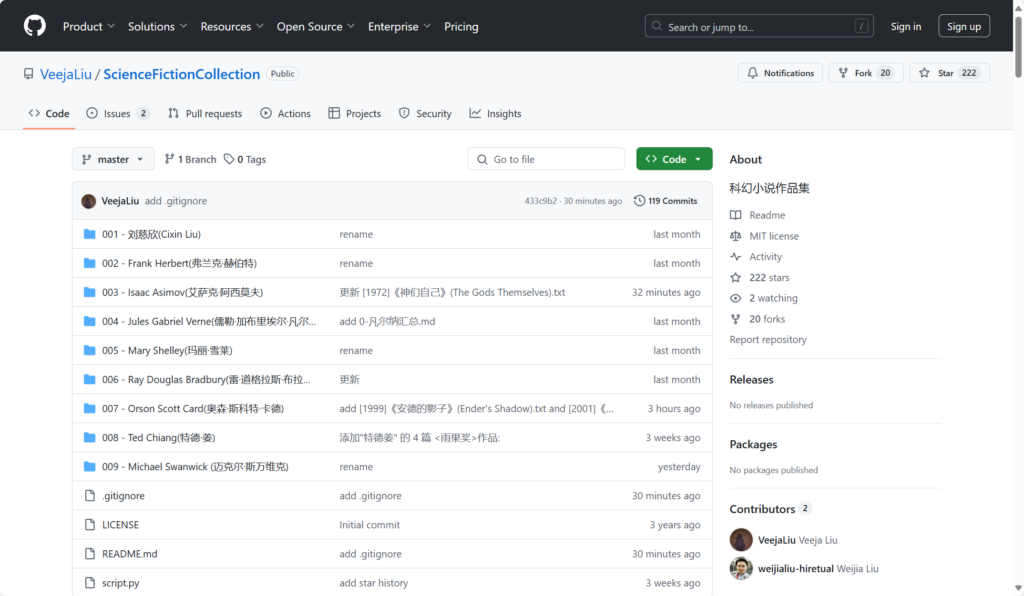Click the folder icon for 003 - Isaac Asimov
The width and height of the screenshot is (1024, 596).
[x=89, y=292]
